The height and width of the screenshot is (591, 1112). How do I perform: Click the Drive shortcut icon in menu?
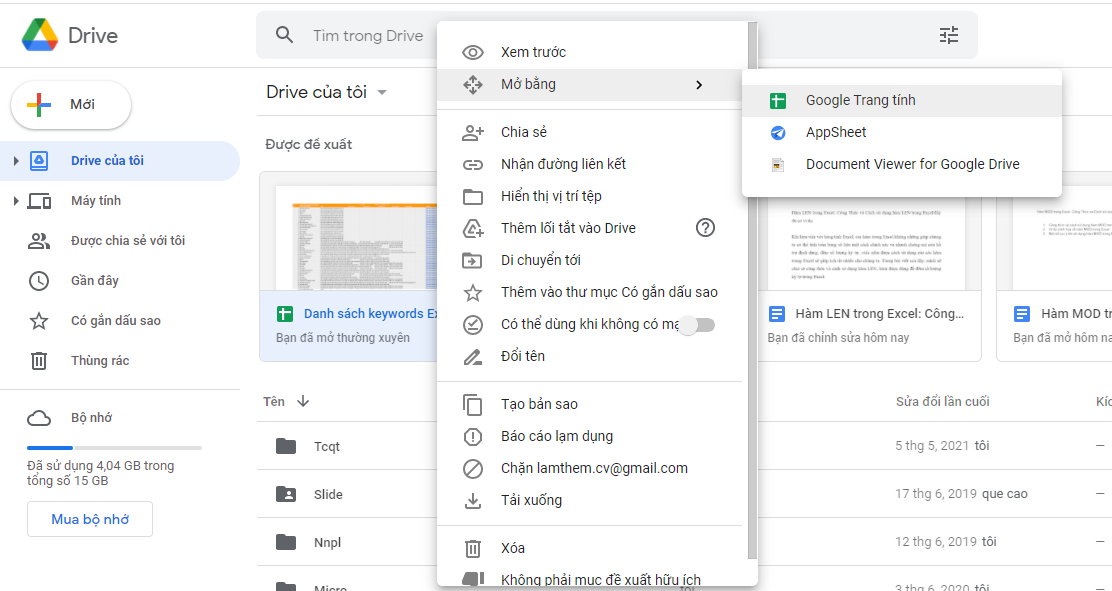pyautogui.click(x=472, y=228)
